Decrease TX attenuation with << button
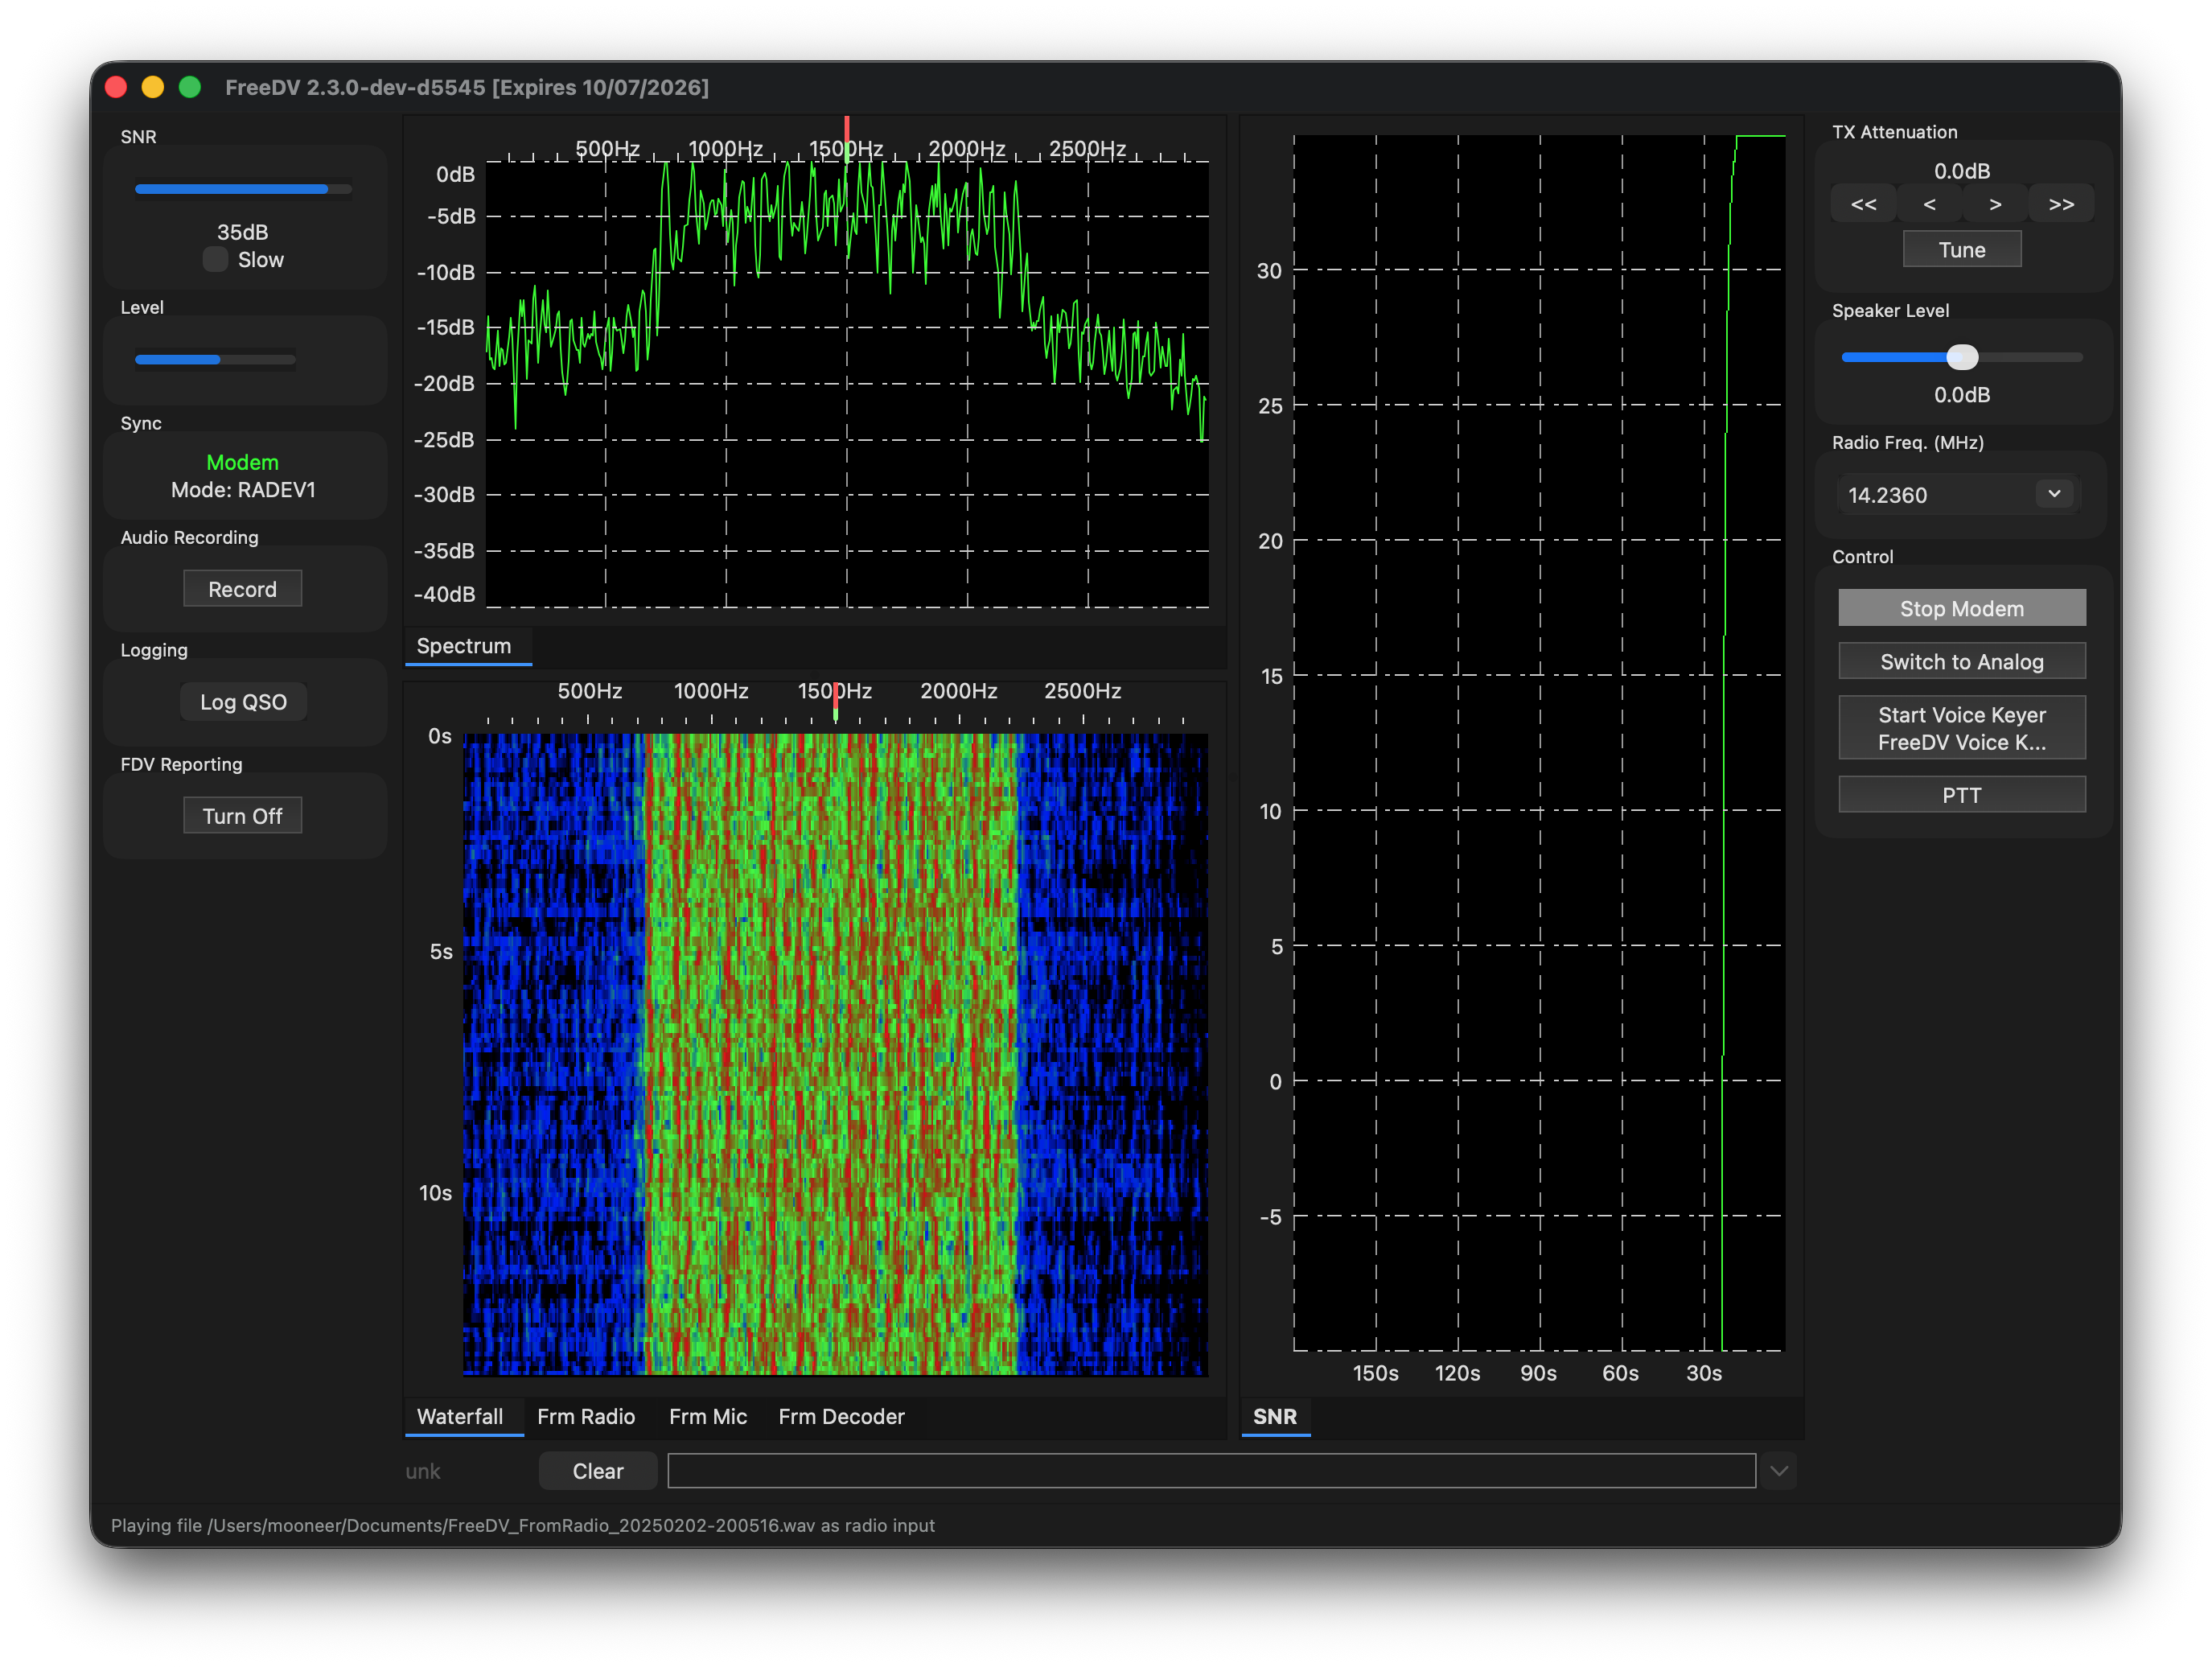Viewport: 2212px width, 1667px height. 1863,204
